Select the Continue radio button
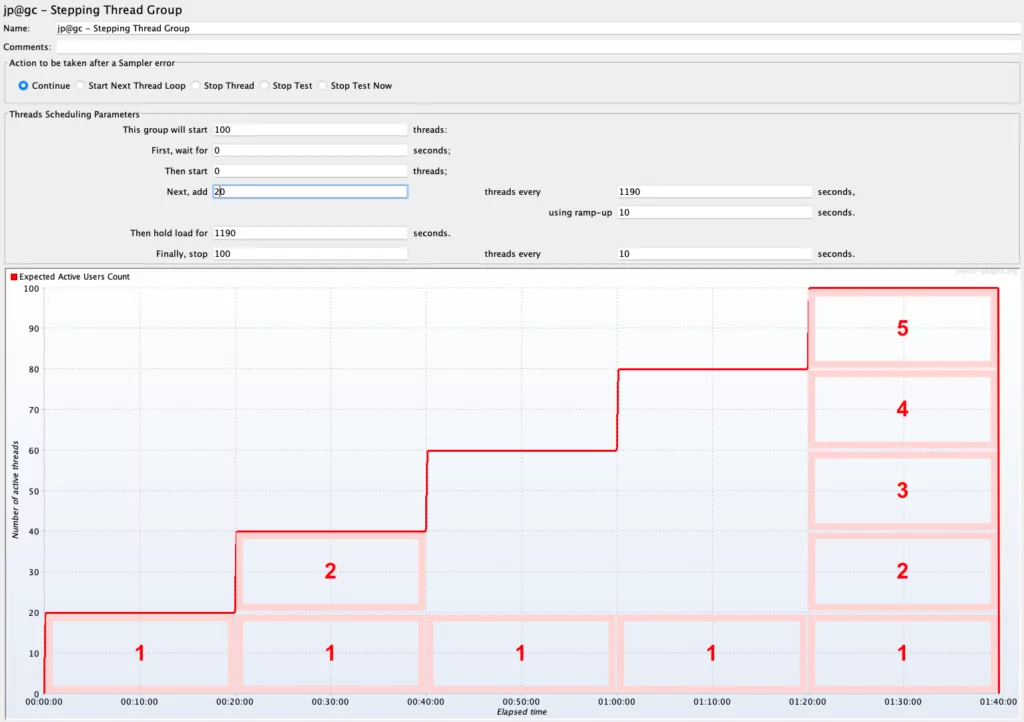1024x722 pixels. click(24, 86)
